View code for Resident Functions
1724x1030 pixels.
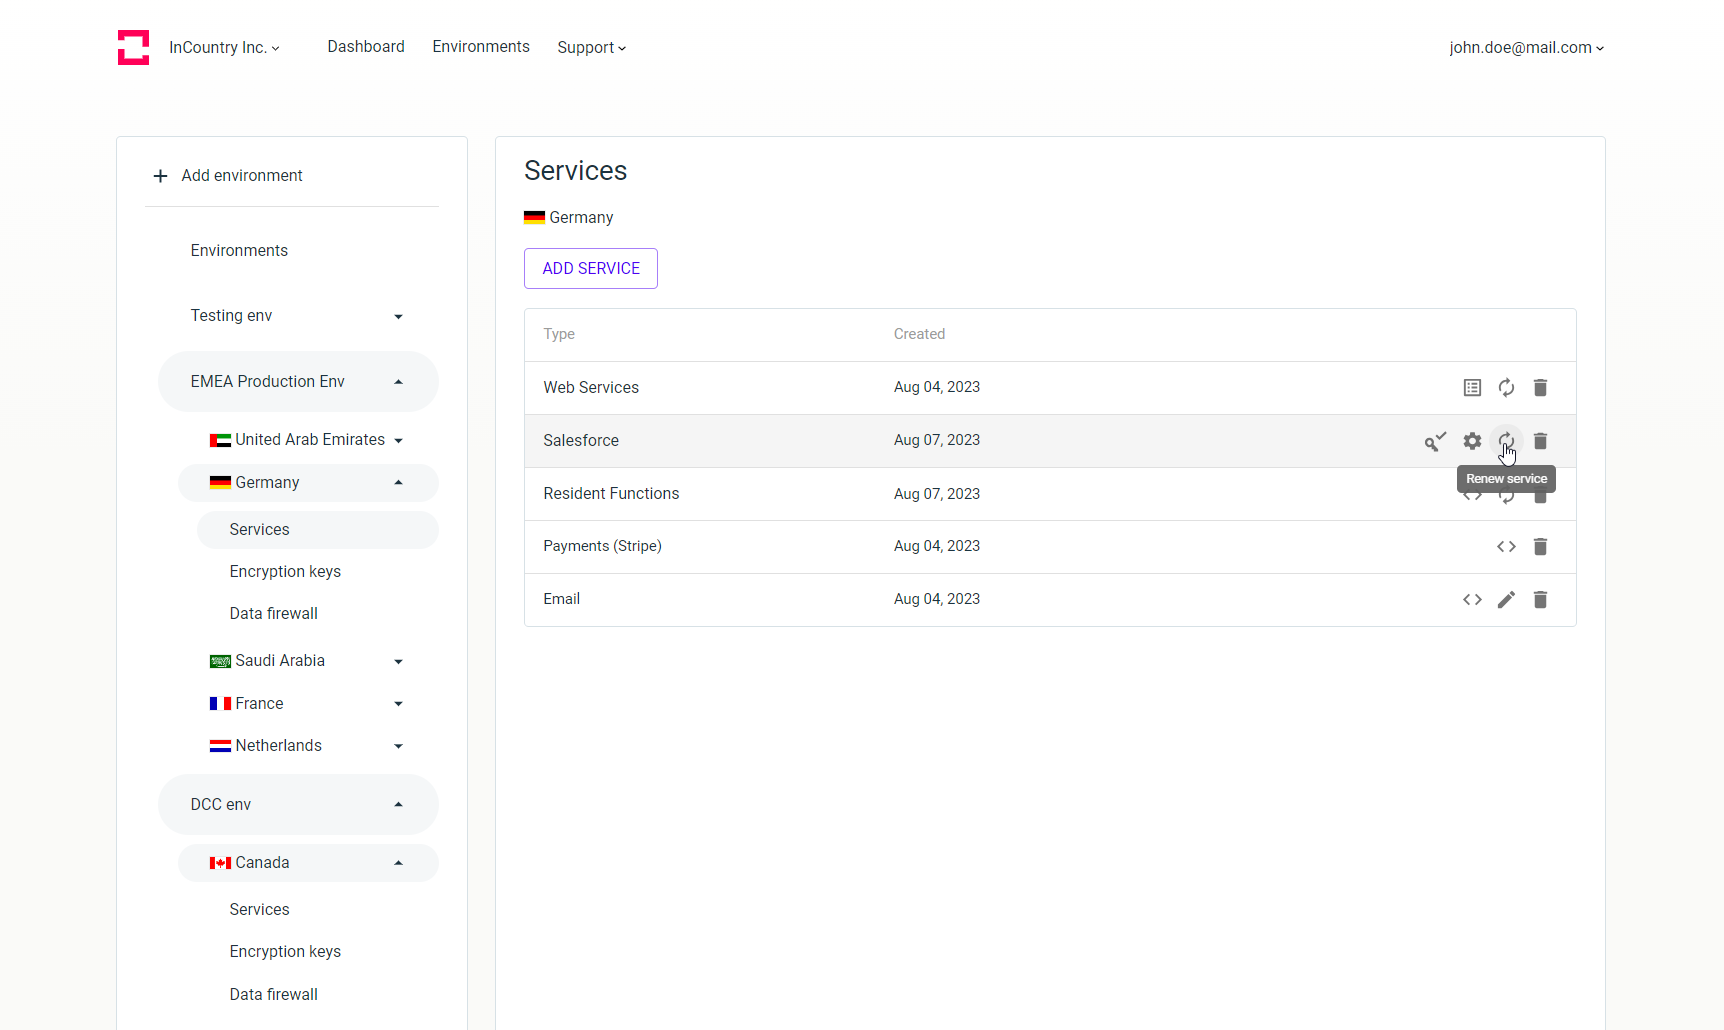1472,493
